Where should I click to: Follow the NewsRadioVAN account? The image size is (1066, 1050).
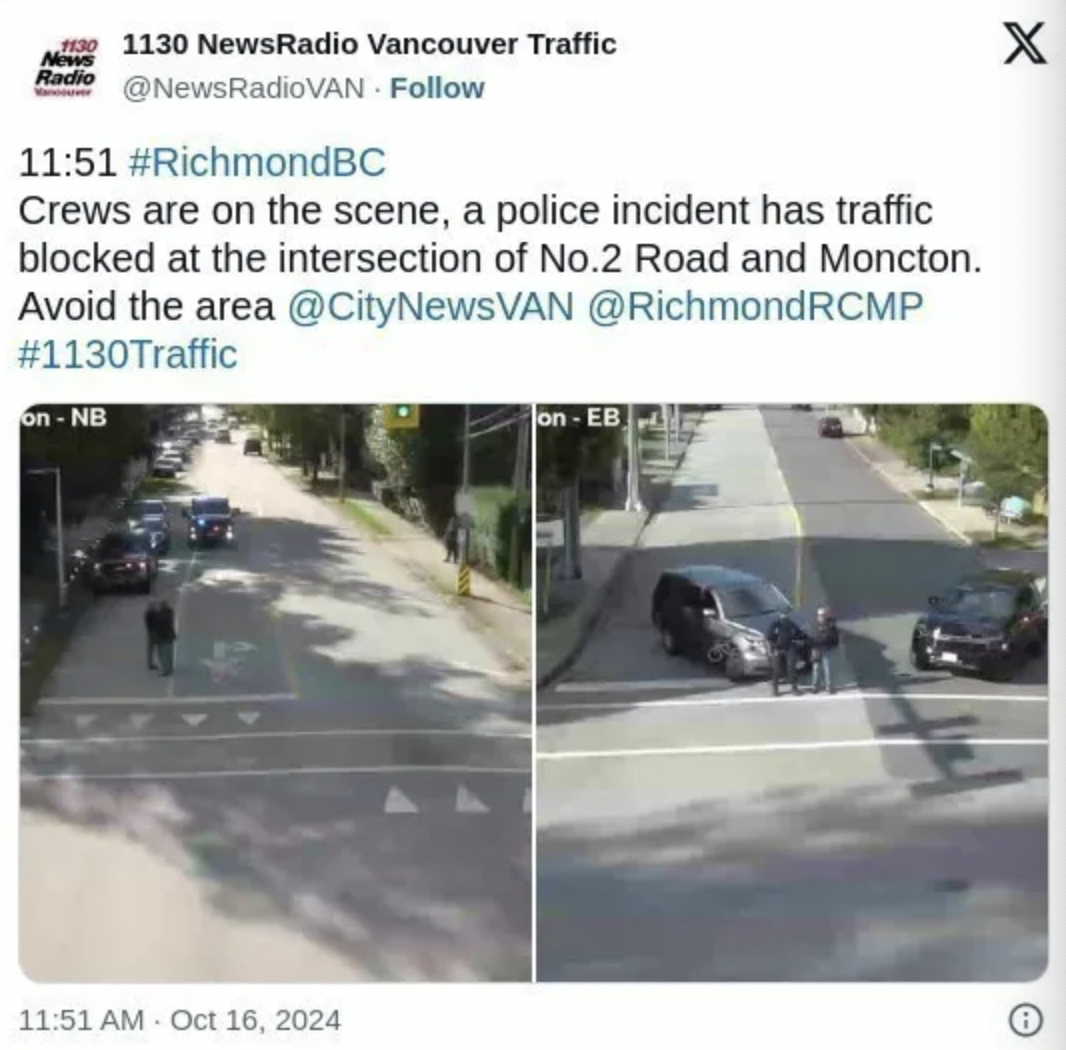point(436,88)
